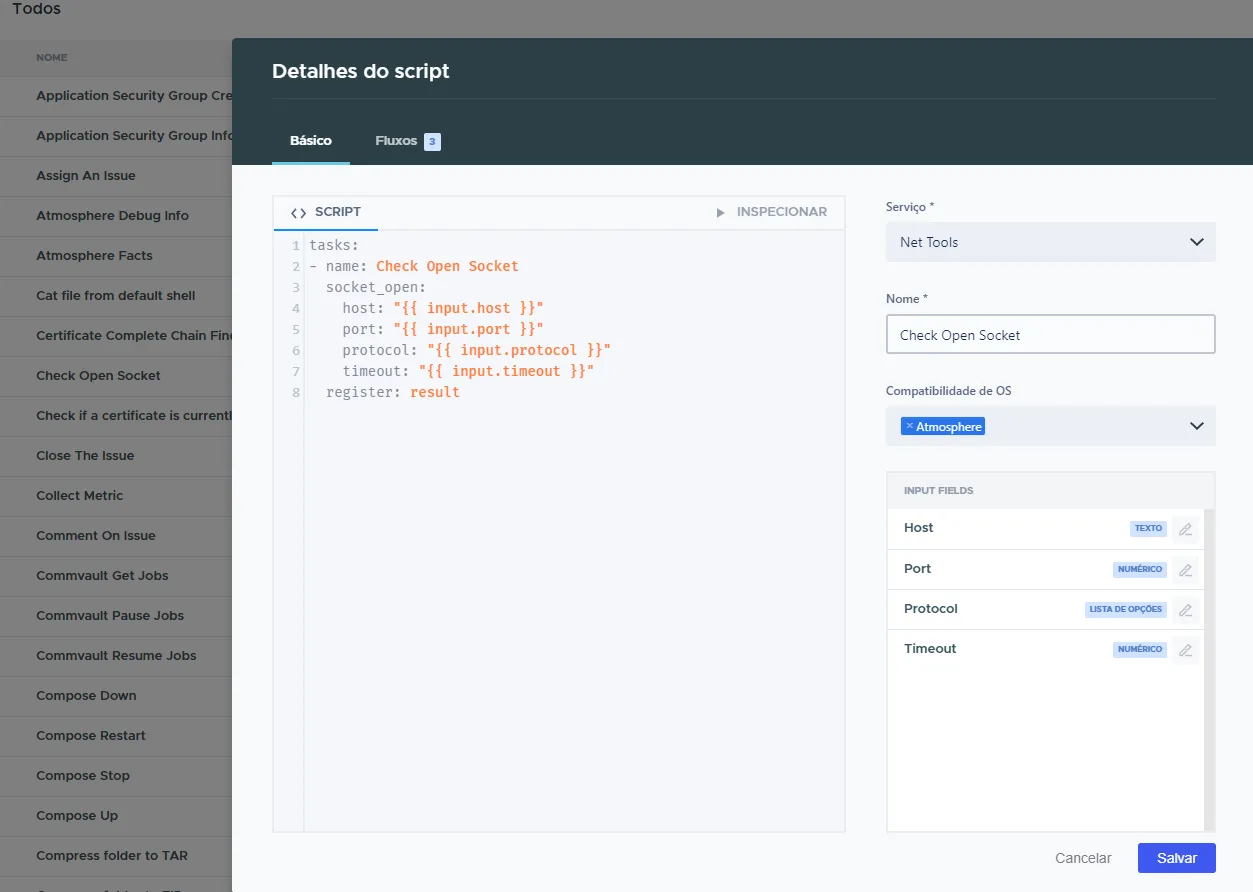
Task: Click the input fields list scrollbar
Action: pyautogui.click(x=1209, y=669)
